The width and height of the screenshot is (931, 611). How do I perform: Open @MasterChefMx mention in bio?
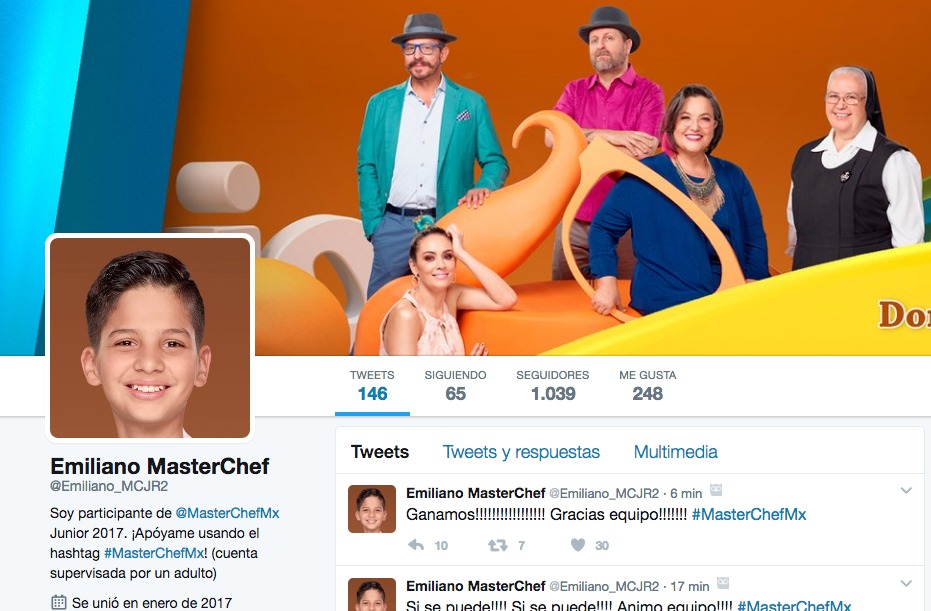coord(227,513)
